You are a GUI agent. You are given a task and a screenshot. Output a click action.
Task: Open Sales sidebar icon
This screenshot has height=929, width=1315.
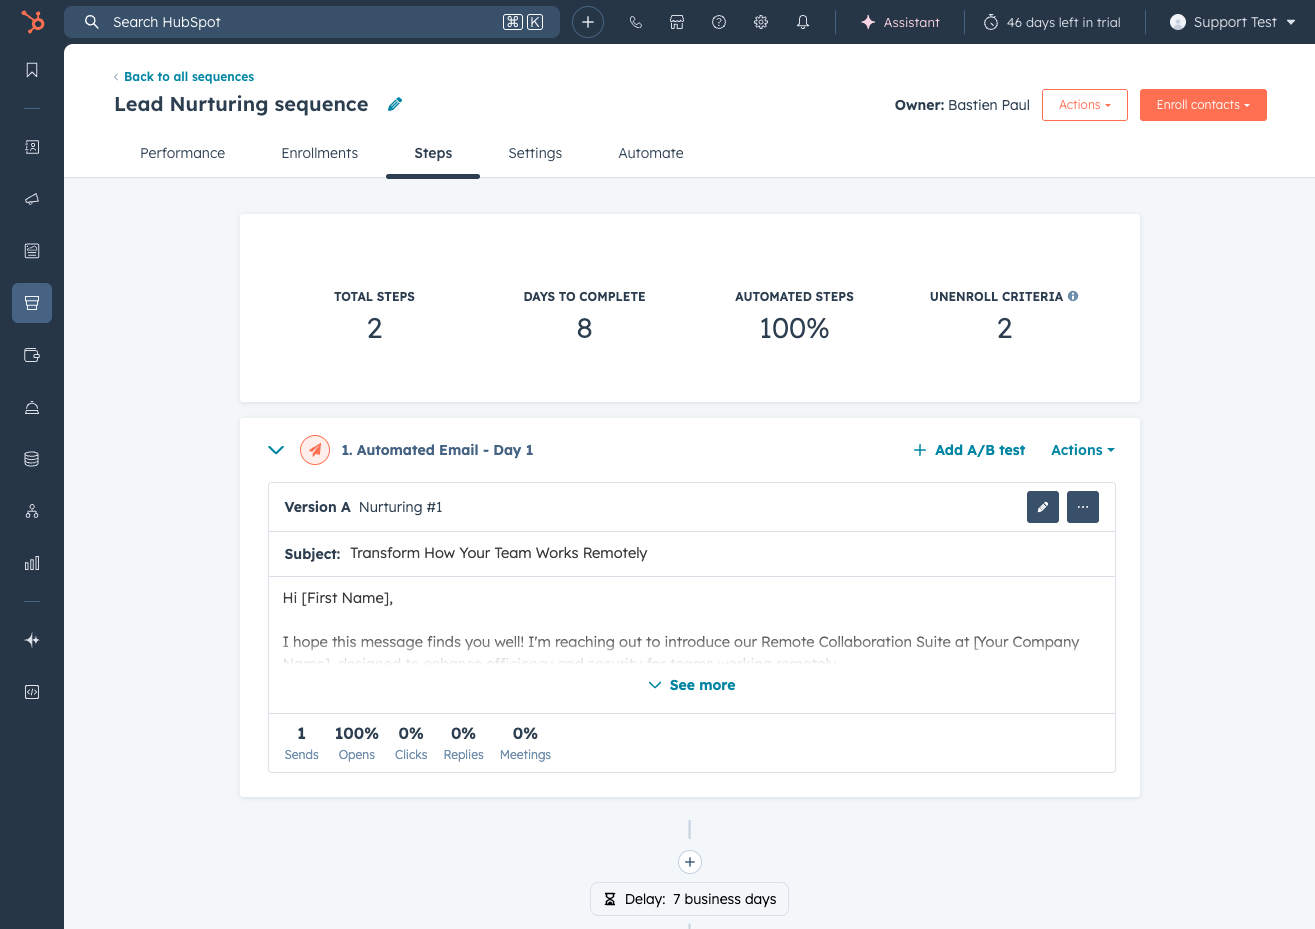point(32,303)
